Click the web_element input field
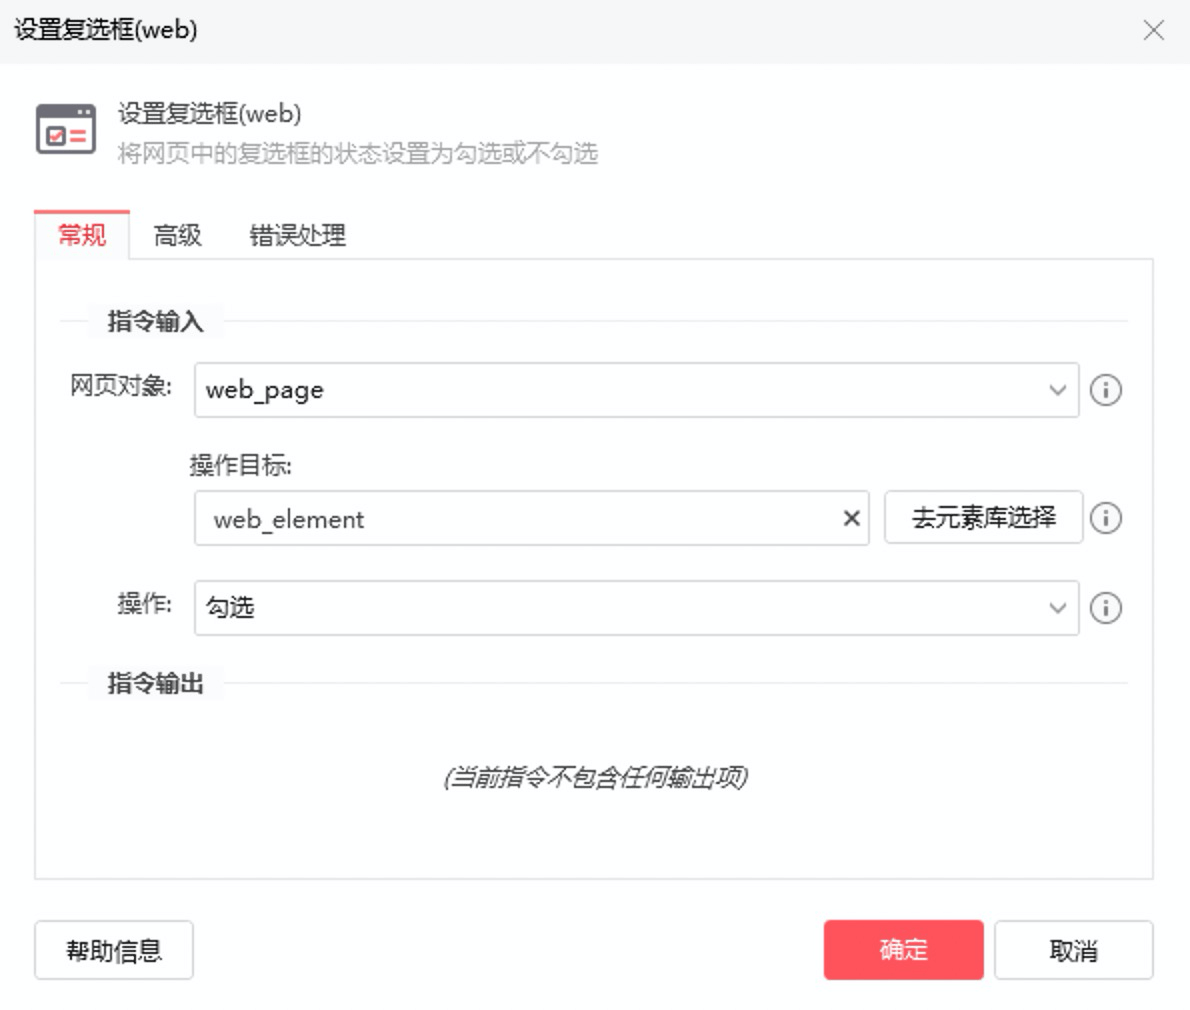 [x=531, y=518]
